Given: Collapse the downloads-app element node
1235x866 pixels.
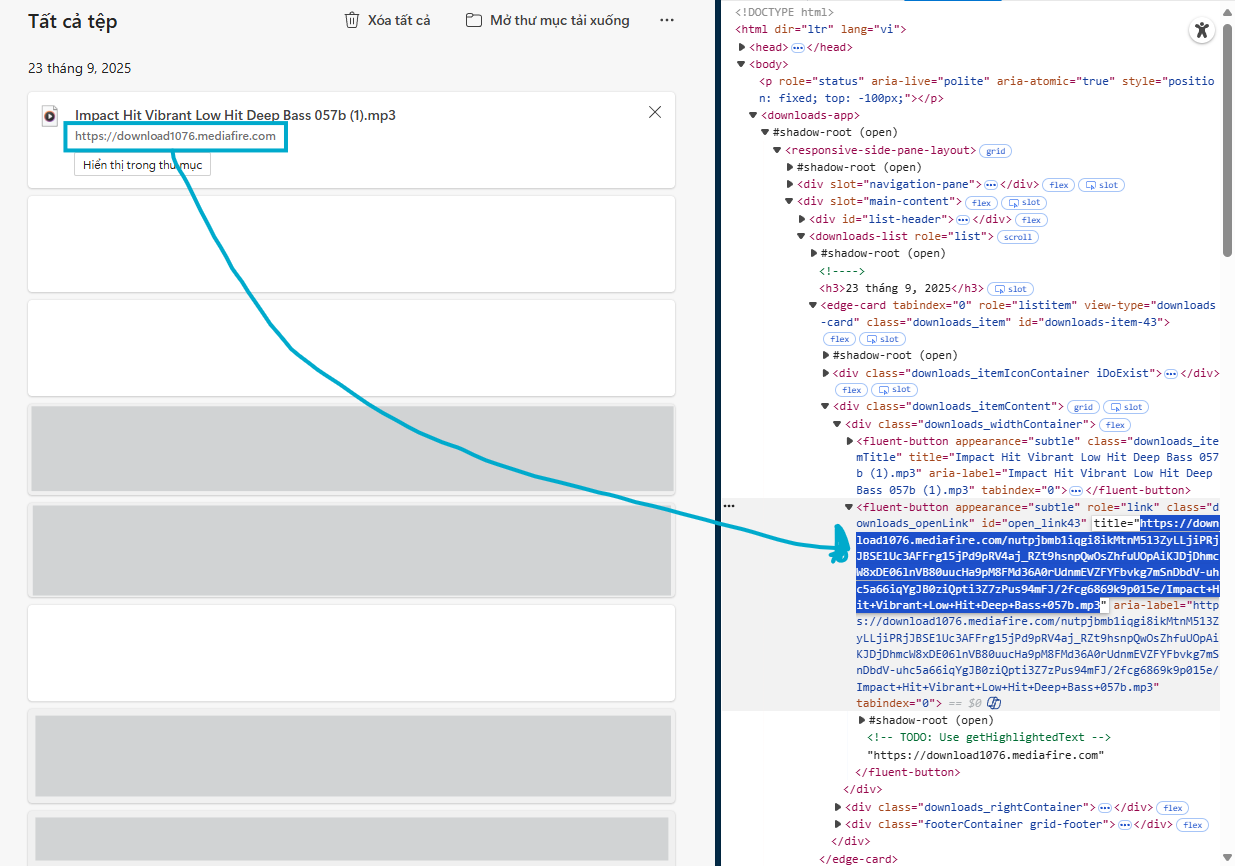Looking at the screenshot, I should click(x=753, y=116).
